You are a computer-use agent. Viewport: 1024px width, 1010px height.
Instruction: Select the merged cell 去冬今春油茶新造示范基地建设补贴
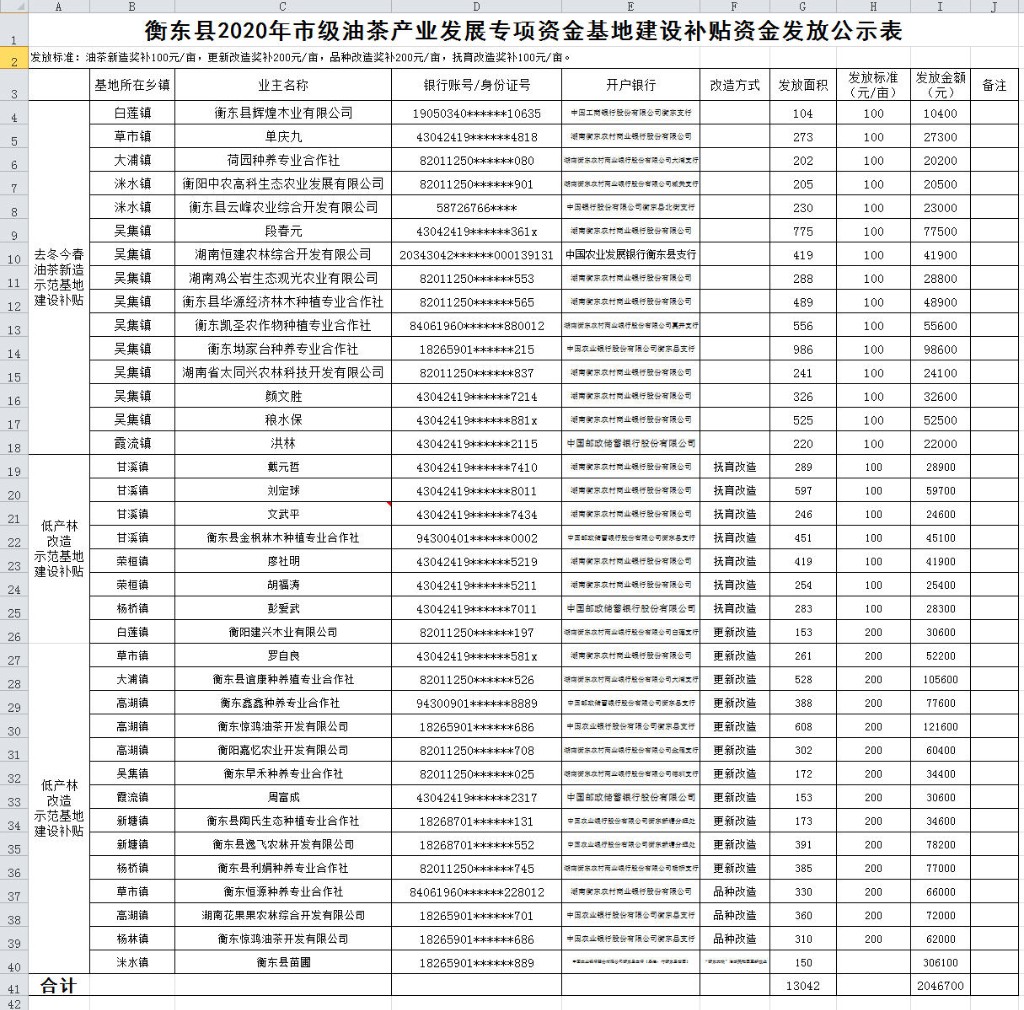[59, 278]
